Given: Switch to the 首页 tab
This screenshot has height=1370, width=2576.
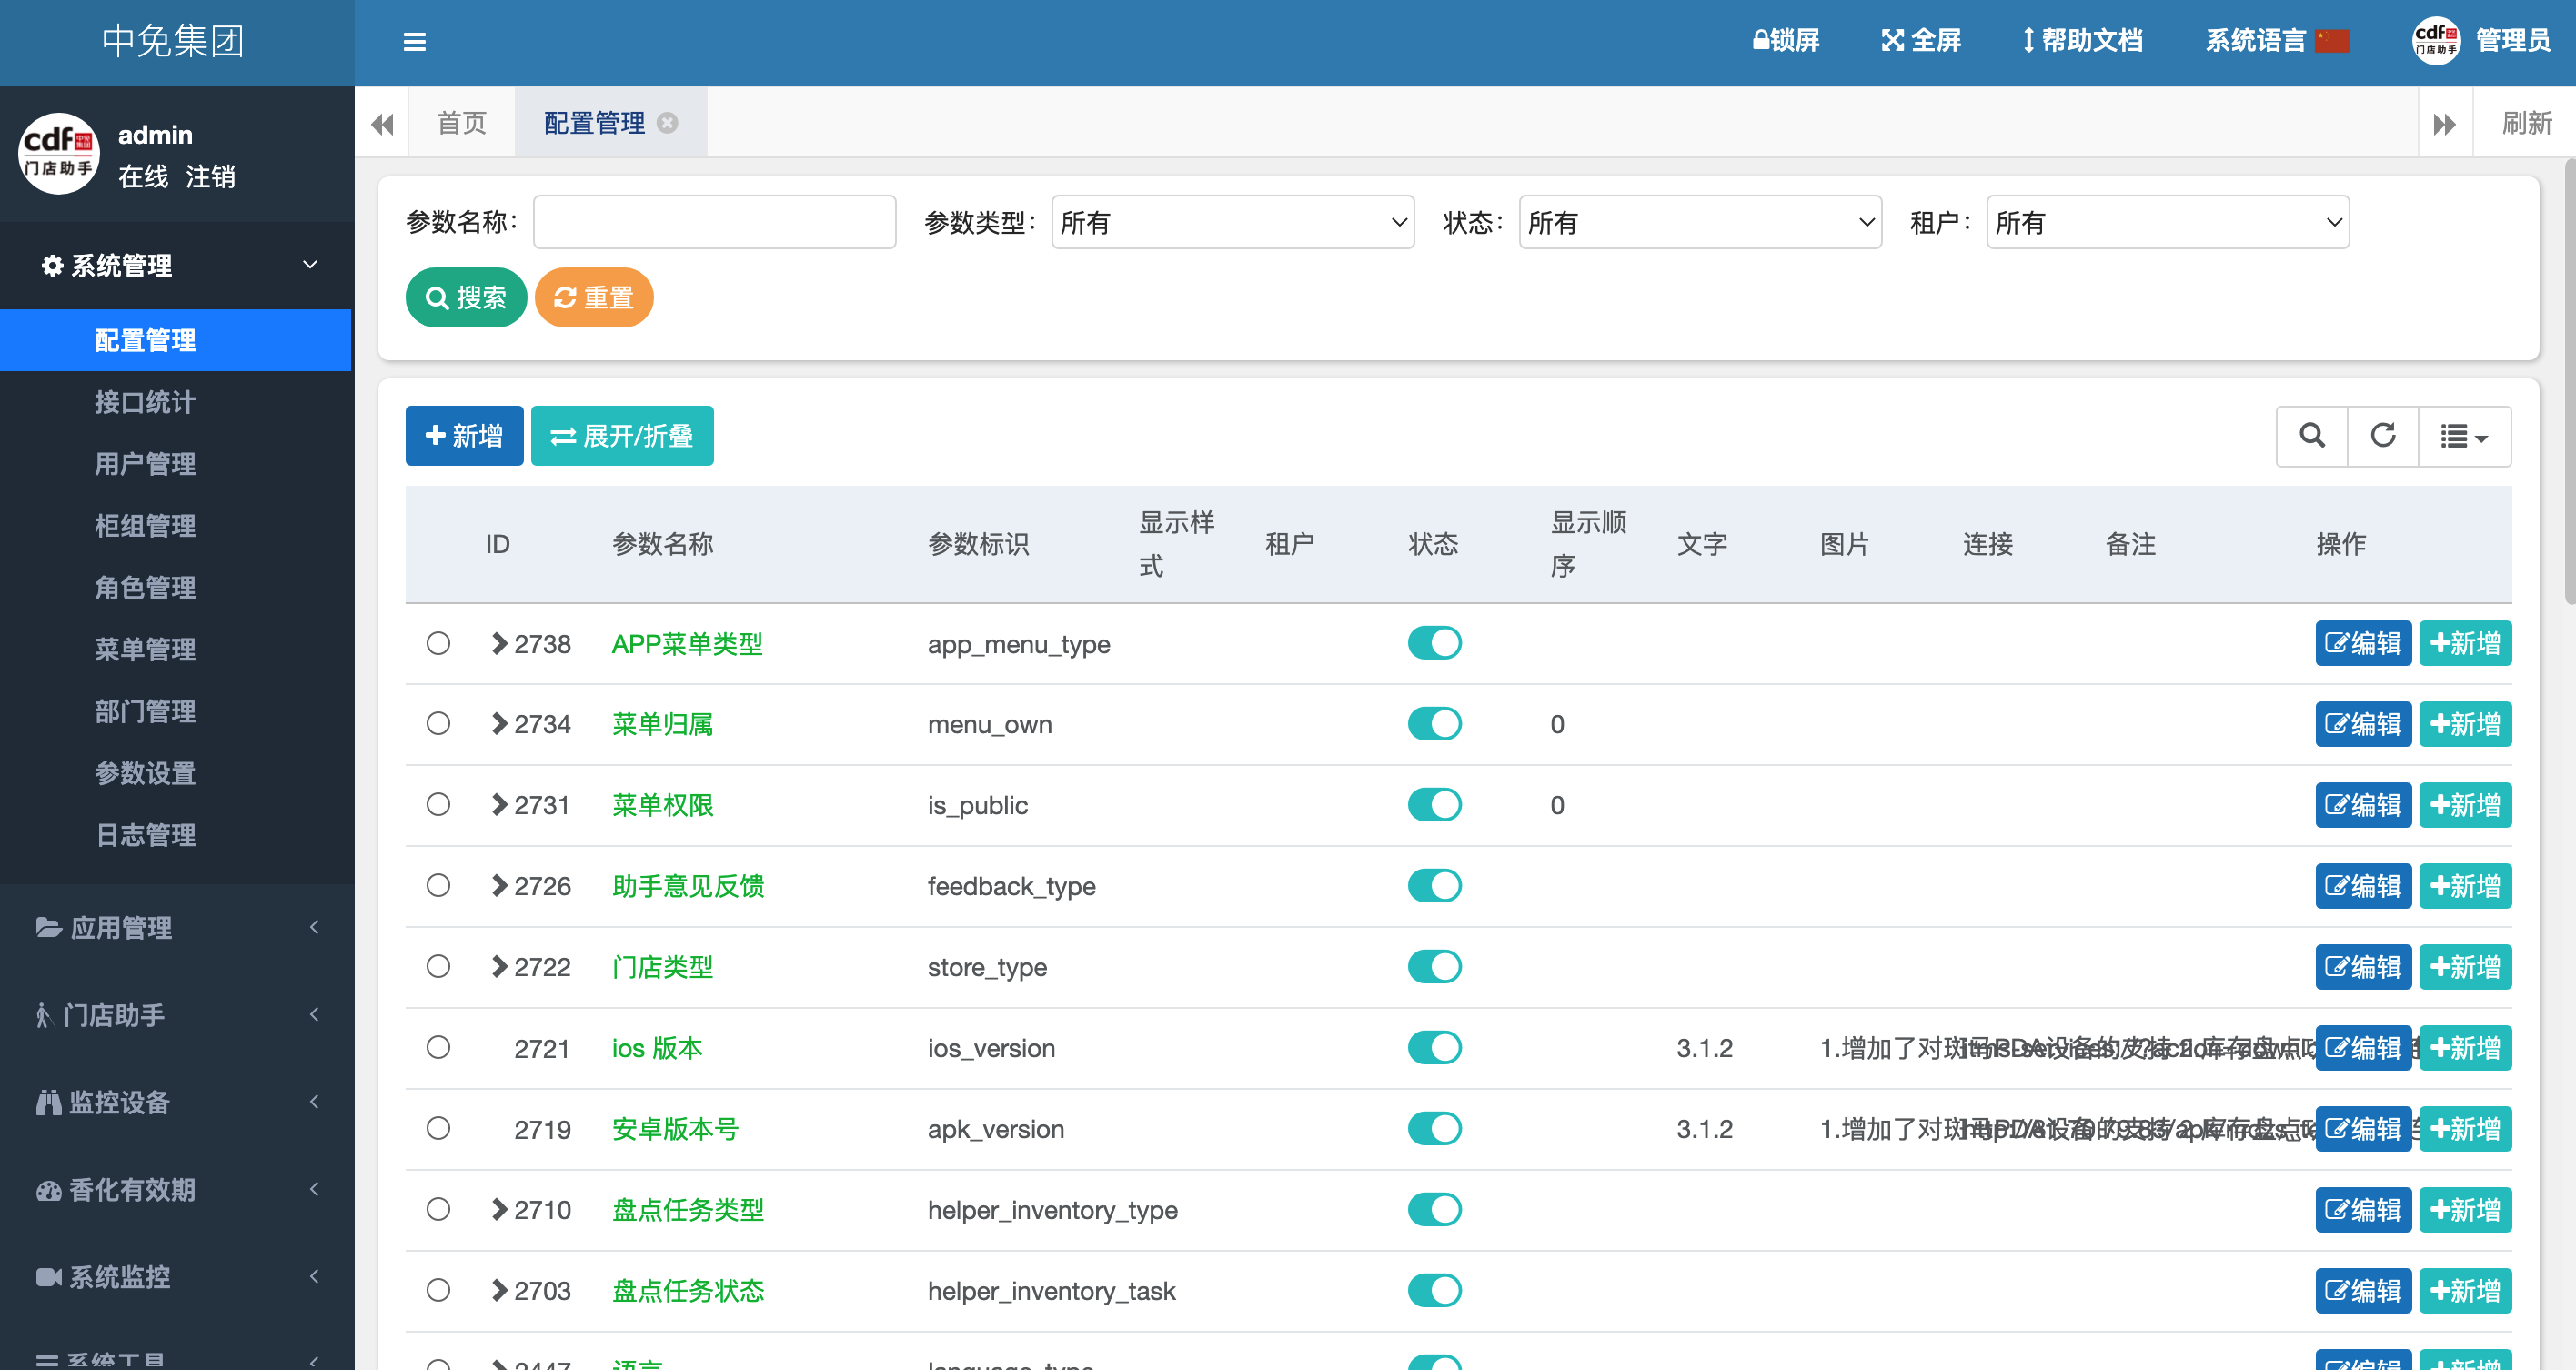Looking at the screenshot, I should pos(461,123).
